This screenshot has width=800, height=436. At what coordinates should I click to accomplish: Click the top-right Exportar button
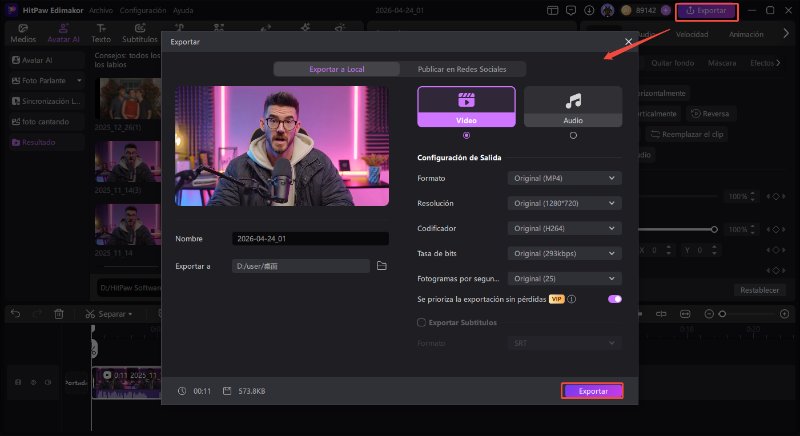pos(707,11)
